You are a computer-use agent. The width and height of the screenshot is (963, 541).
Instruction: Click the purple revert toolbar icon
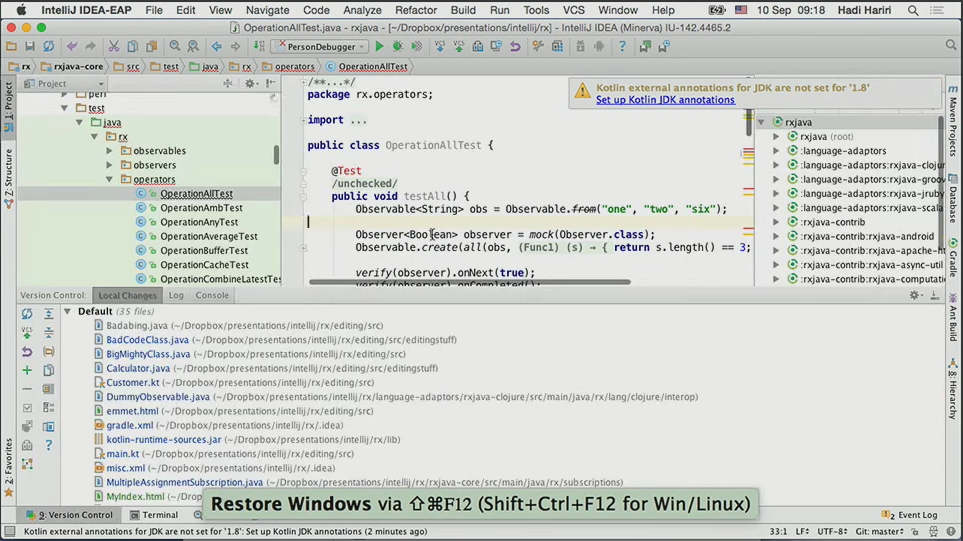[515, 47]
